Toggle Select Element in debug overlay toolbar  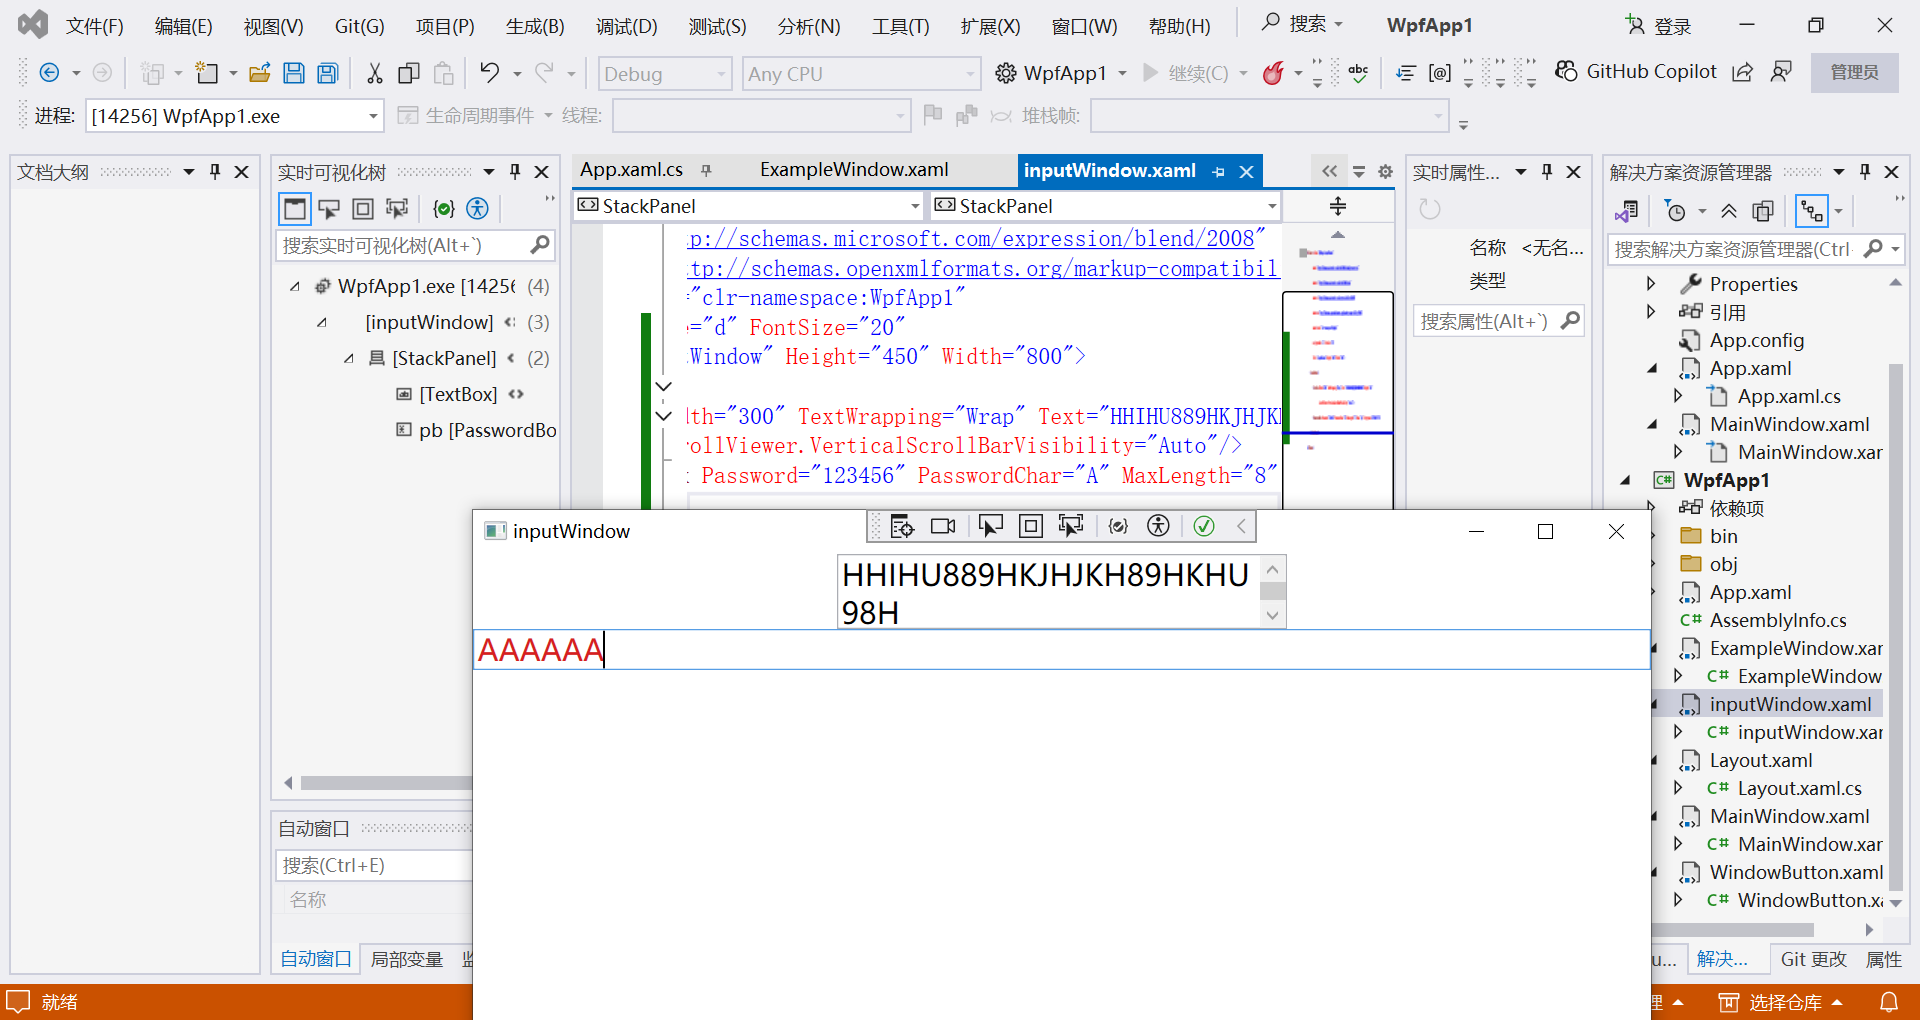pyautogui.click(x=991, y=526)
